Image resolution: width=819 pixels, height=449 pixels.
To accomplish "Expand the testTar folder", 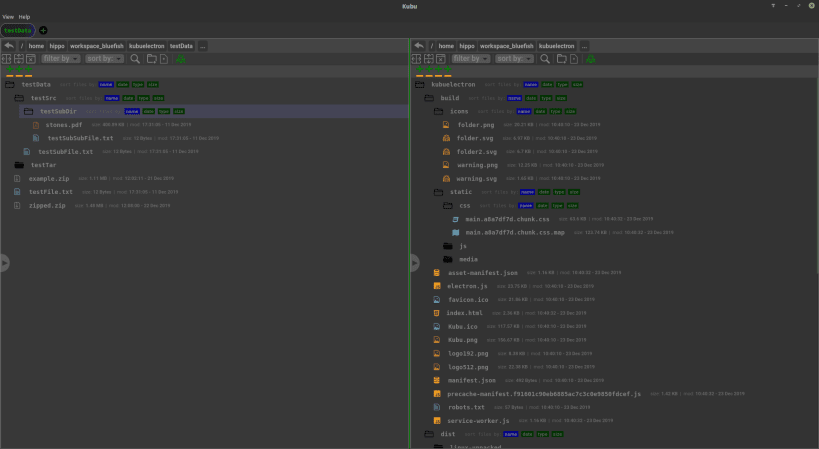I will (x=19, y=165).
